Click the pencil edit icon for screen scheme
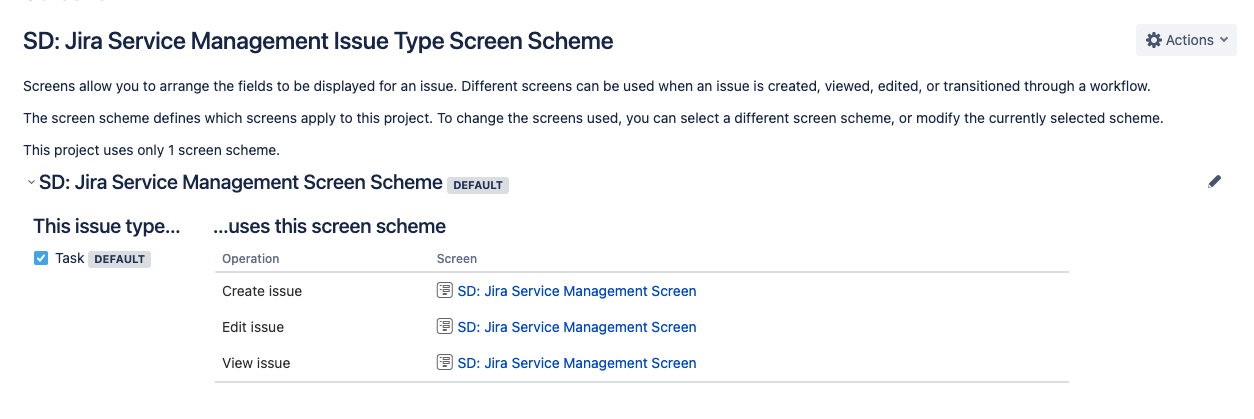This screenshot has height=419, width=1254. coord(1215,182)
